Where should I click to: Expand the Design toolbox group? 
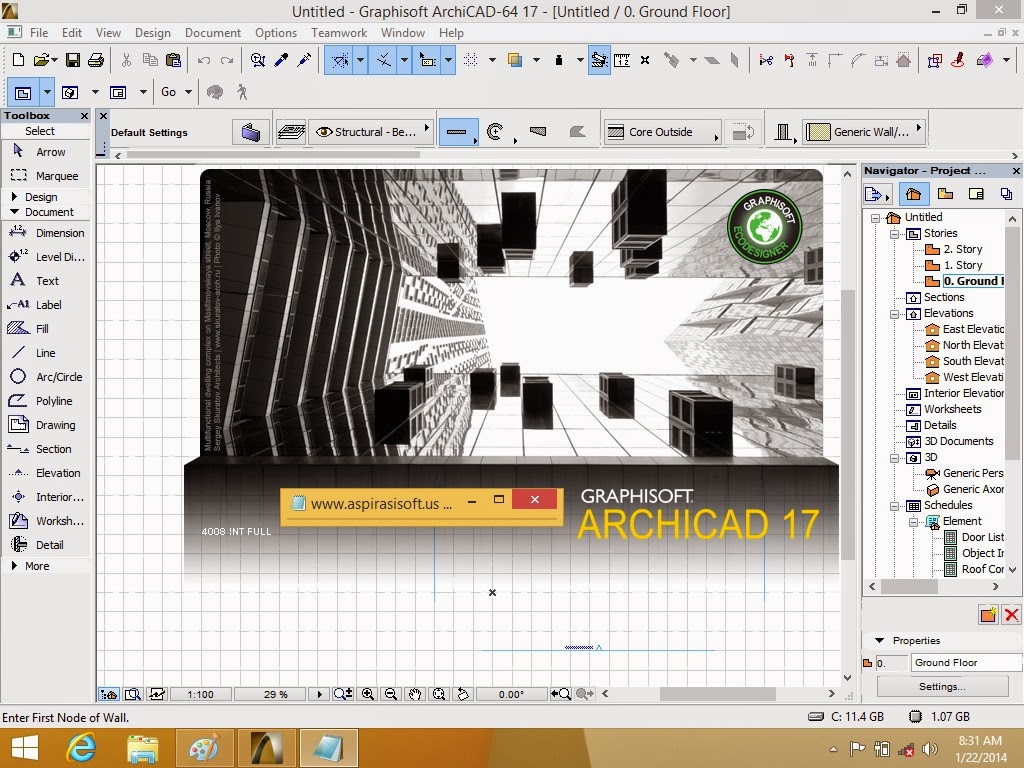(x=14, y=197)
